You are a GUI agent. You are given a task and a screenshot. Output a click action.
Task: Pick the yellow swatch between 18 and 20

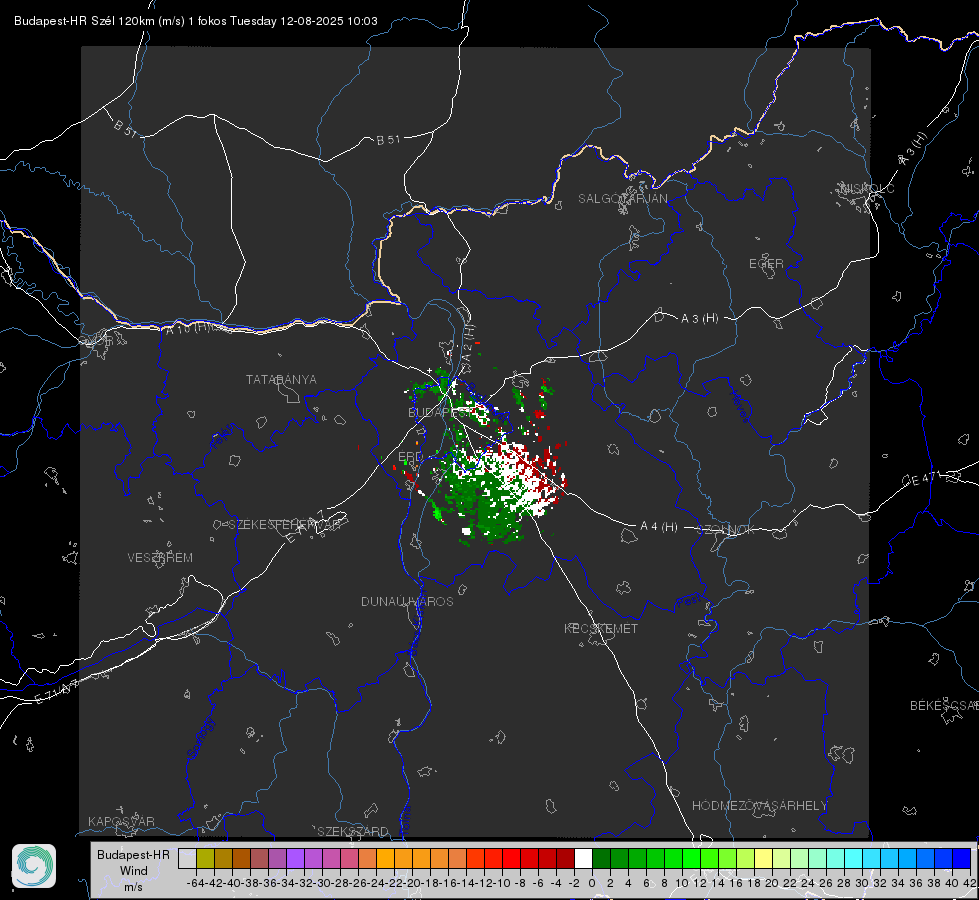(763, 858)
